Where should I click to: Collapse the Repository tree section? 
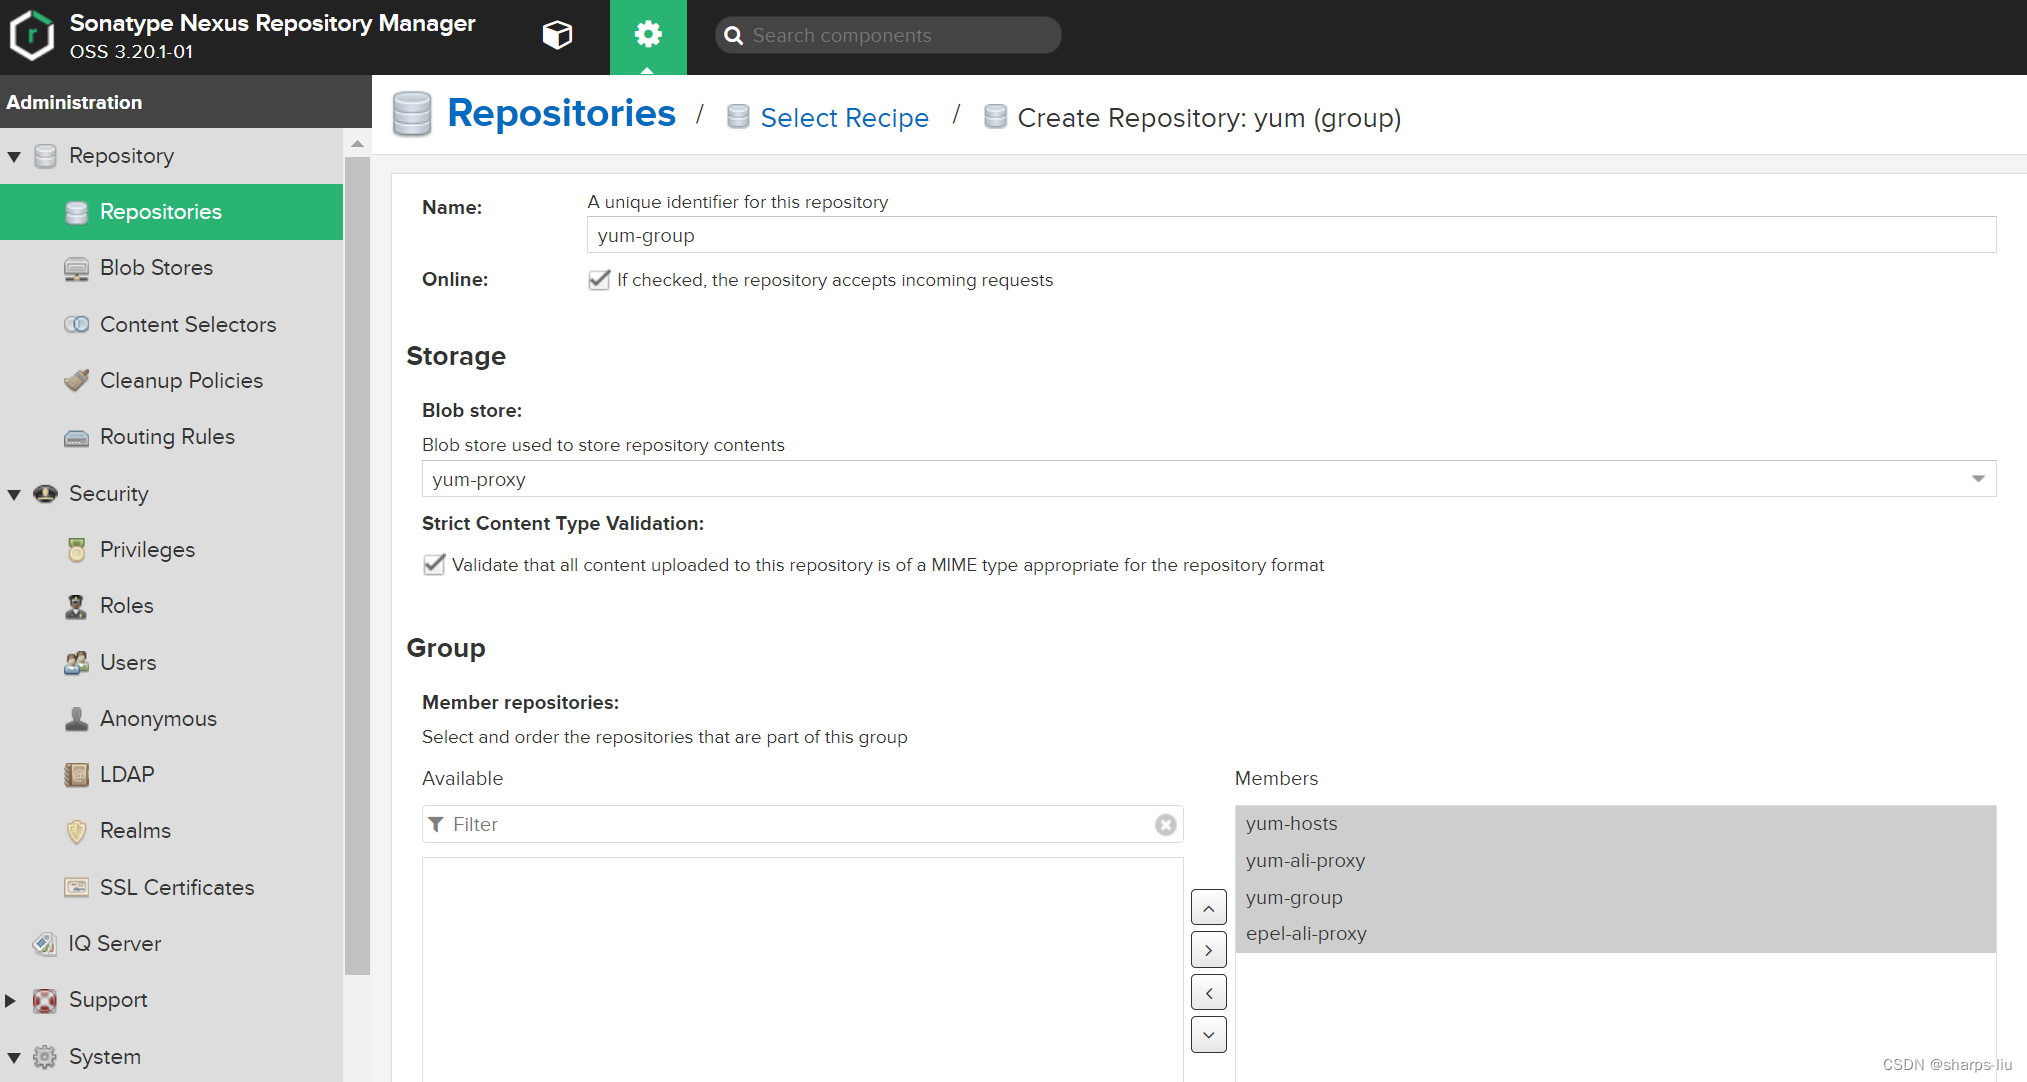(x=14, y=157)
